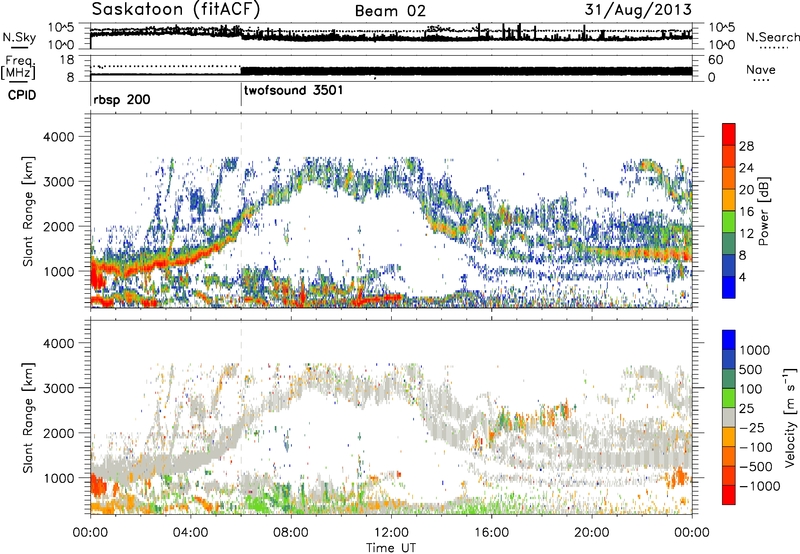
Task: Click the date '31/Aug/2013'
Action: (x=638, y=10)
